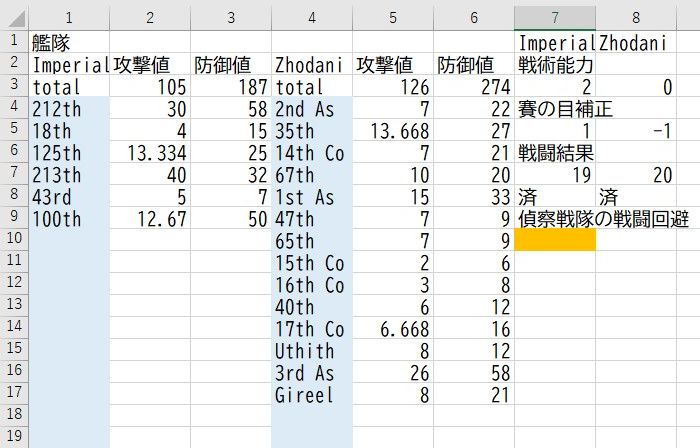Click the 偵察戦隊の戦闘回避 cell
The image size is (700, 448).
coord(555,218)
